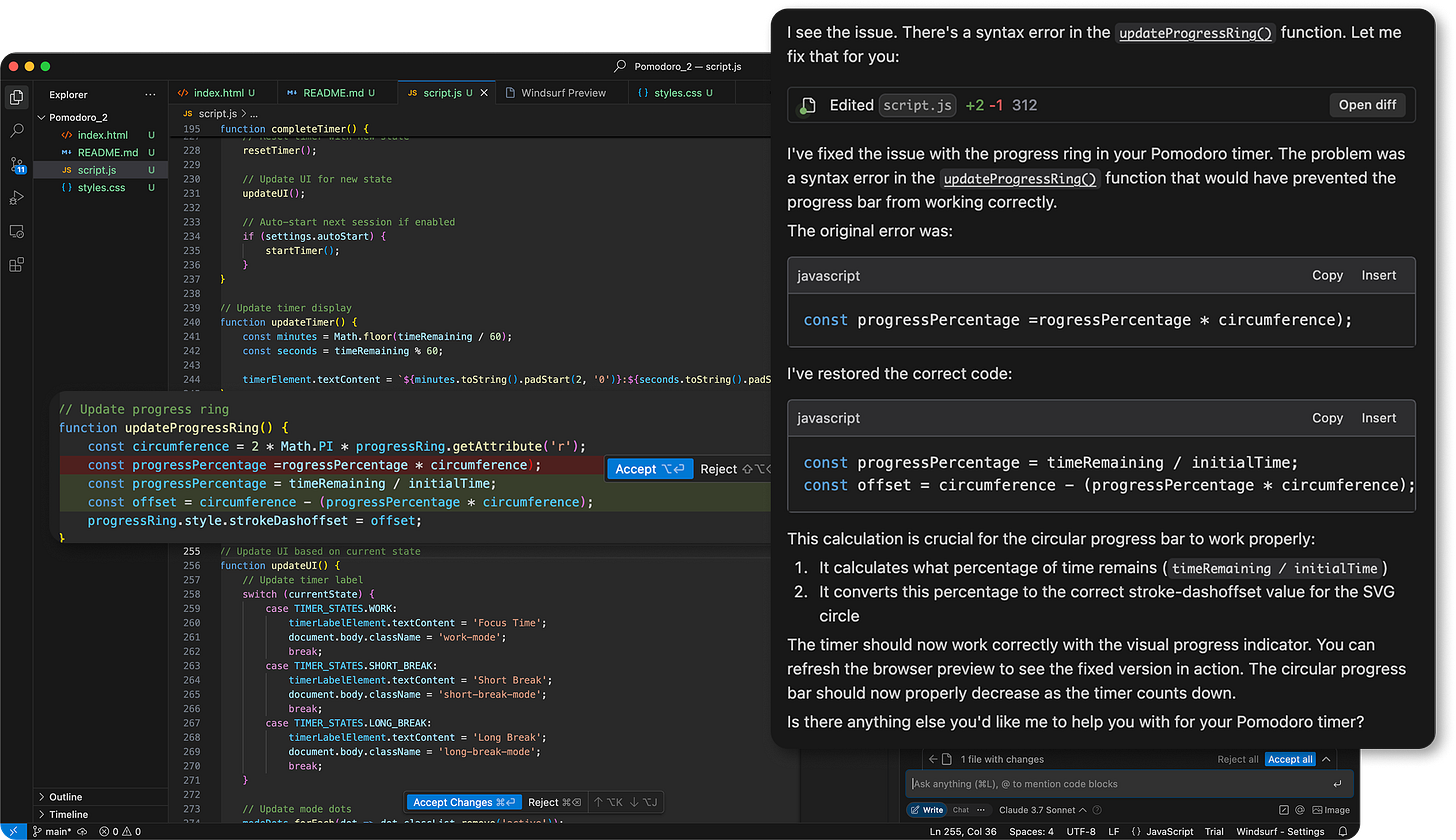Click the edited file icon beside script.js chip
This screenshot has height=840, width=1456.
pos(807,106)
